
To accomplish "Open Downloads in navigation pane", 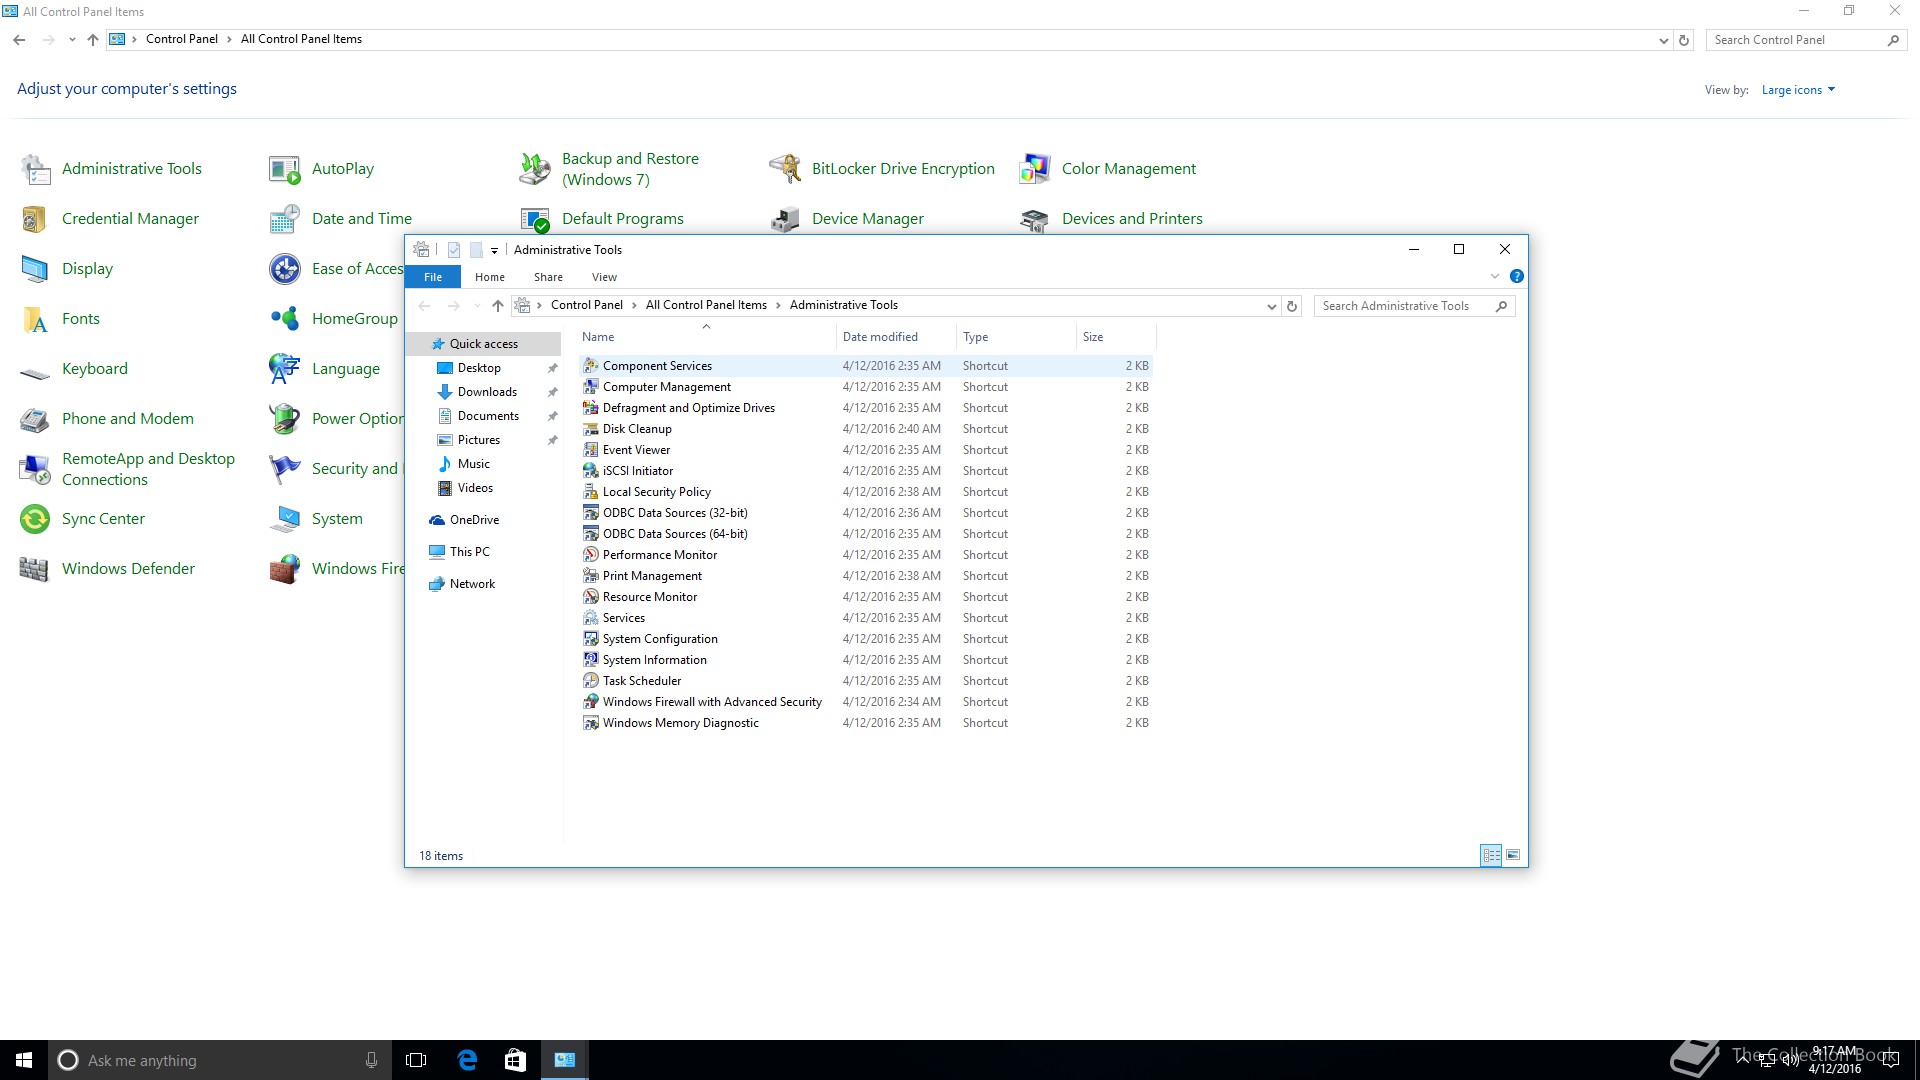I will pos(487,392).
